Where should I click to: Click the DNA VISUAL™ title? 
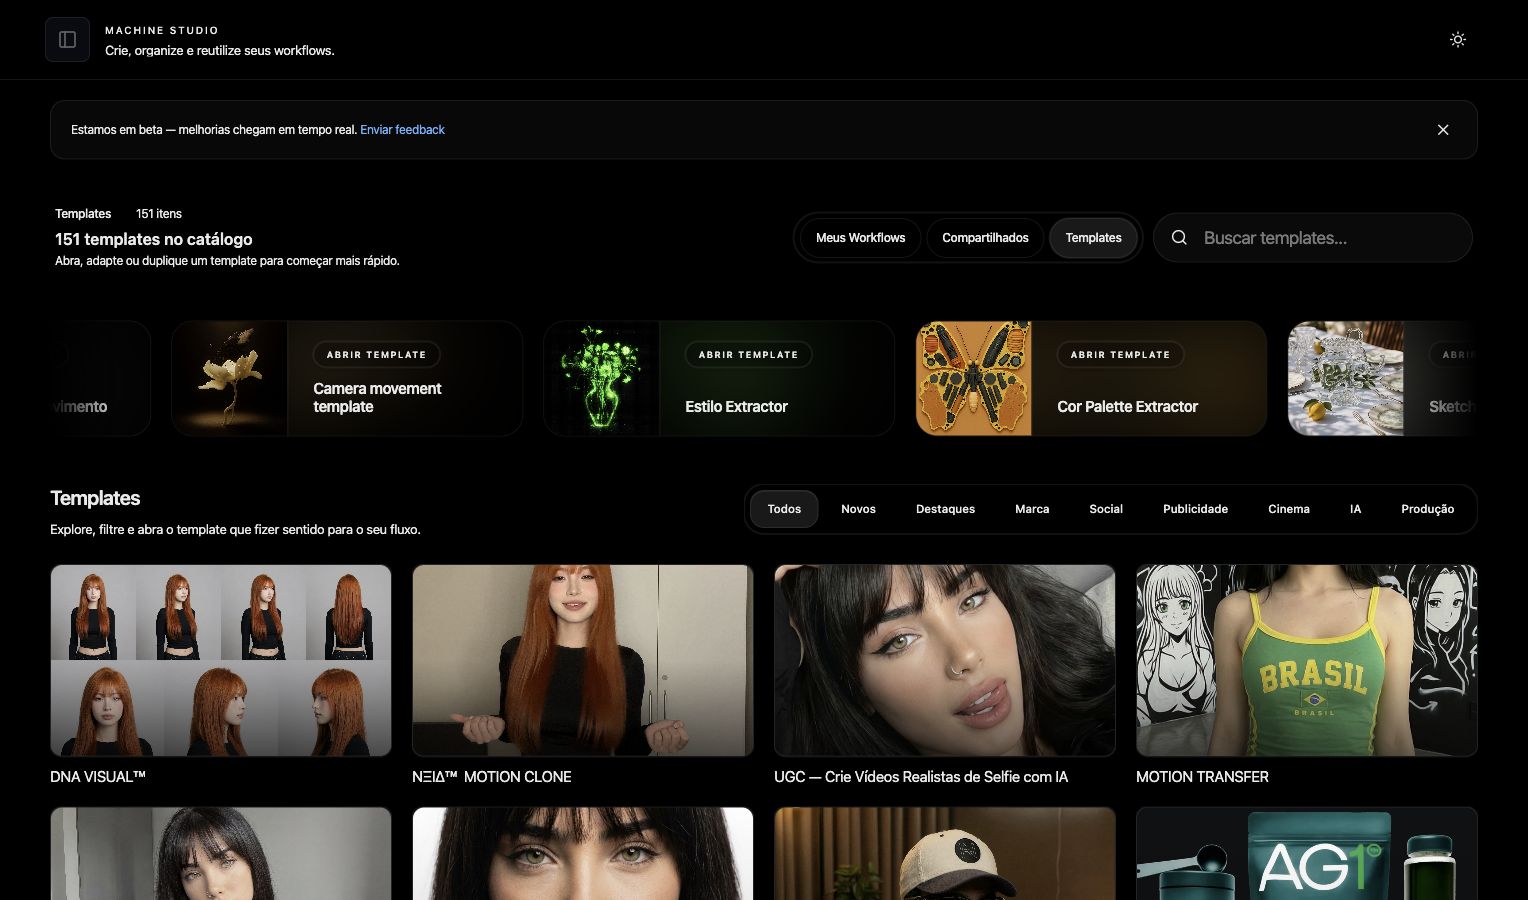pos(98,777)
